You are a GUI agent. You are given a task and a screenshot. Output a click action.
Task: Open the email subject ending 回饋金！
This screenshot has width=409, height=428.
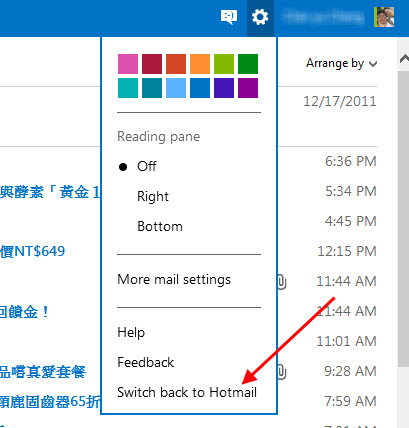(25, 312)
